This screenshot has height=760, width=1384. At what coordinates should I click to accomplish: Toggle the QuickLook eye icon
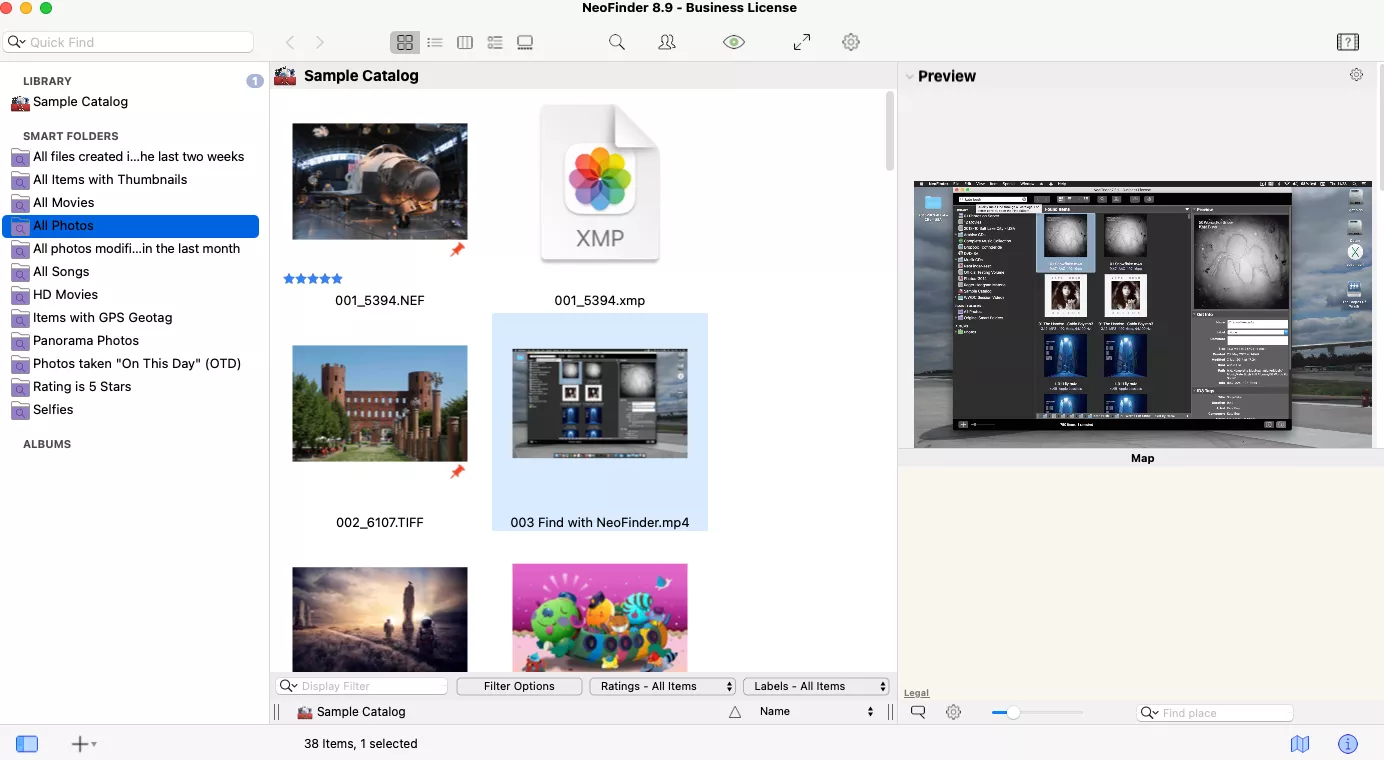(734, 42)
